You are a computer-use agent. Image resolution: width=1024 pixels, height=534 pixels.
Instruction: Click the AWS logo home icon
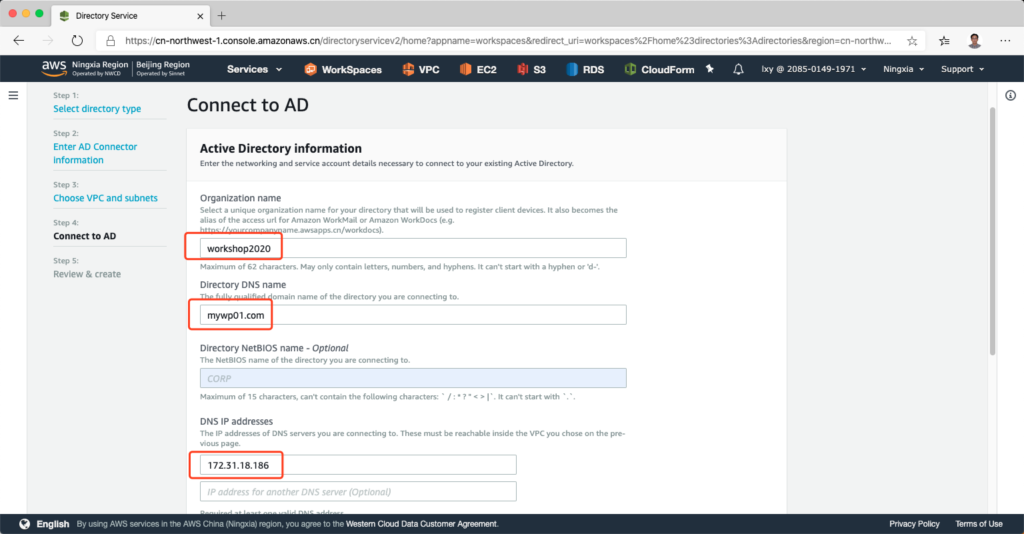click(x=53, y=69)
